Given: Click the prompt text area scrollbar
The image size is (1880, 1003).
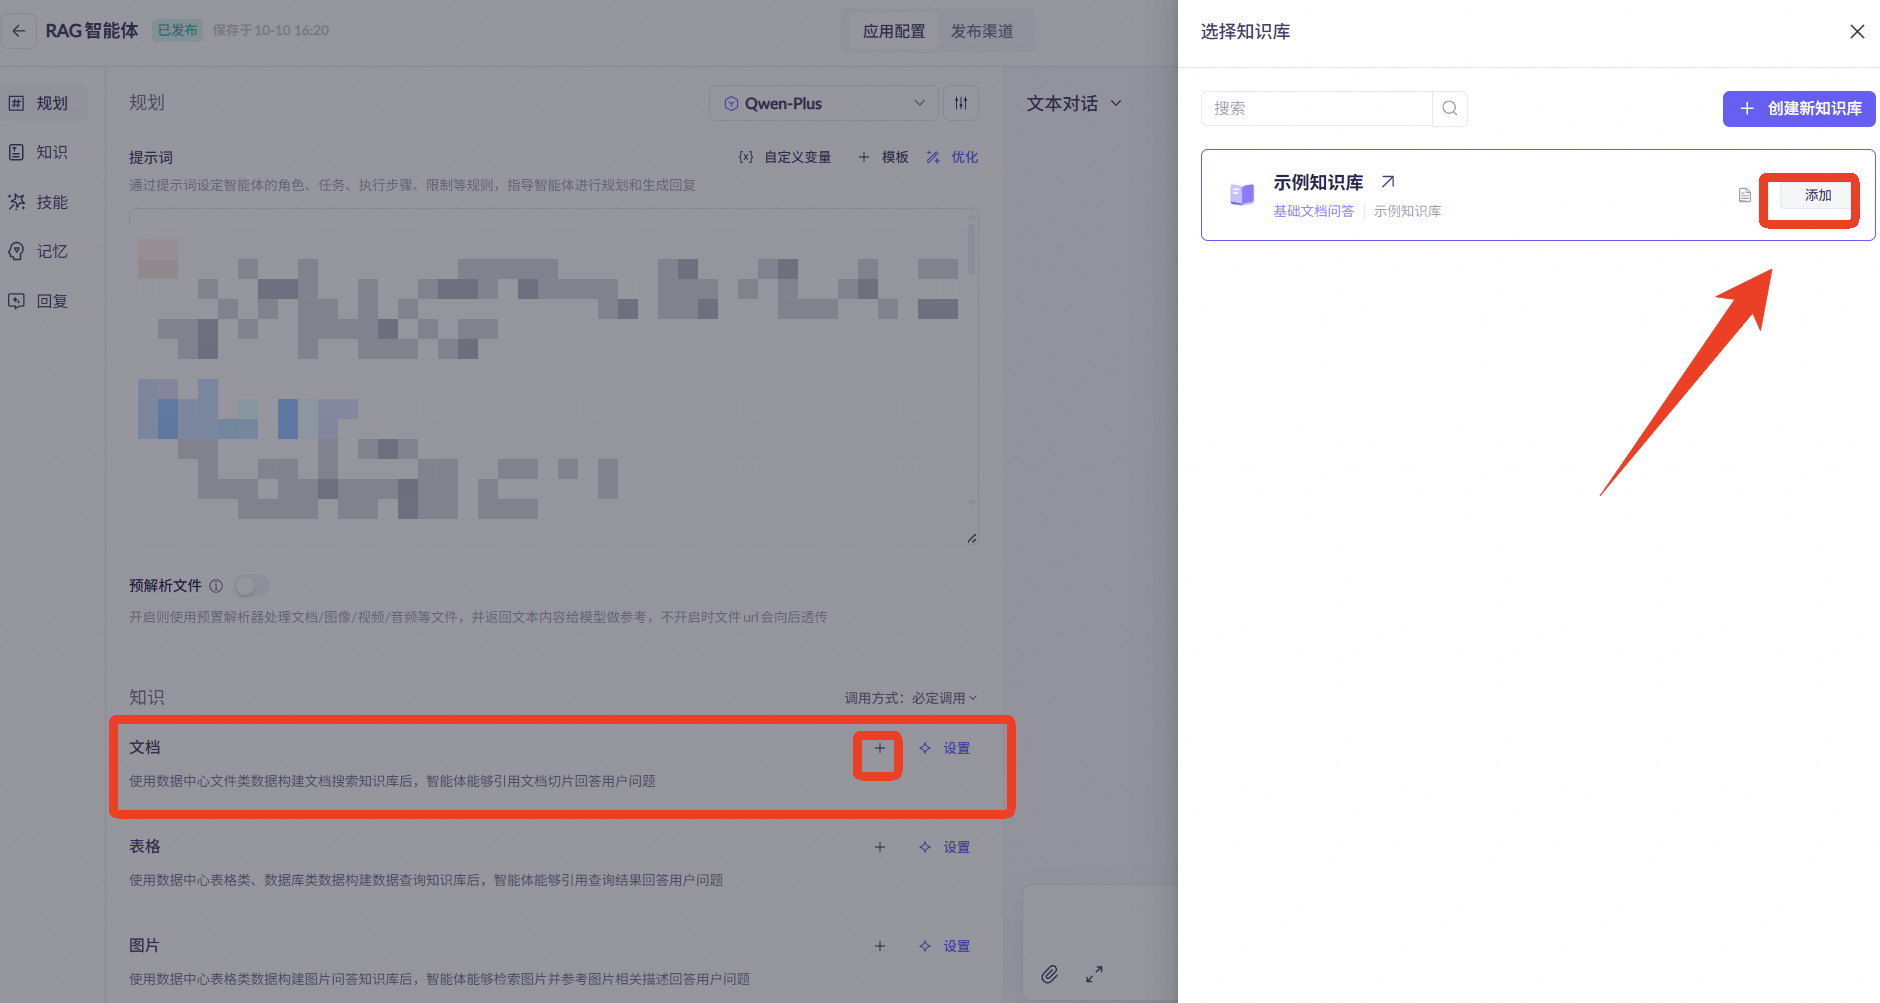Looking at the screenshot, I should click(x=971, y=250).
